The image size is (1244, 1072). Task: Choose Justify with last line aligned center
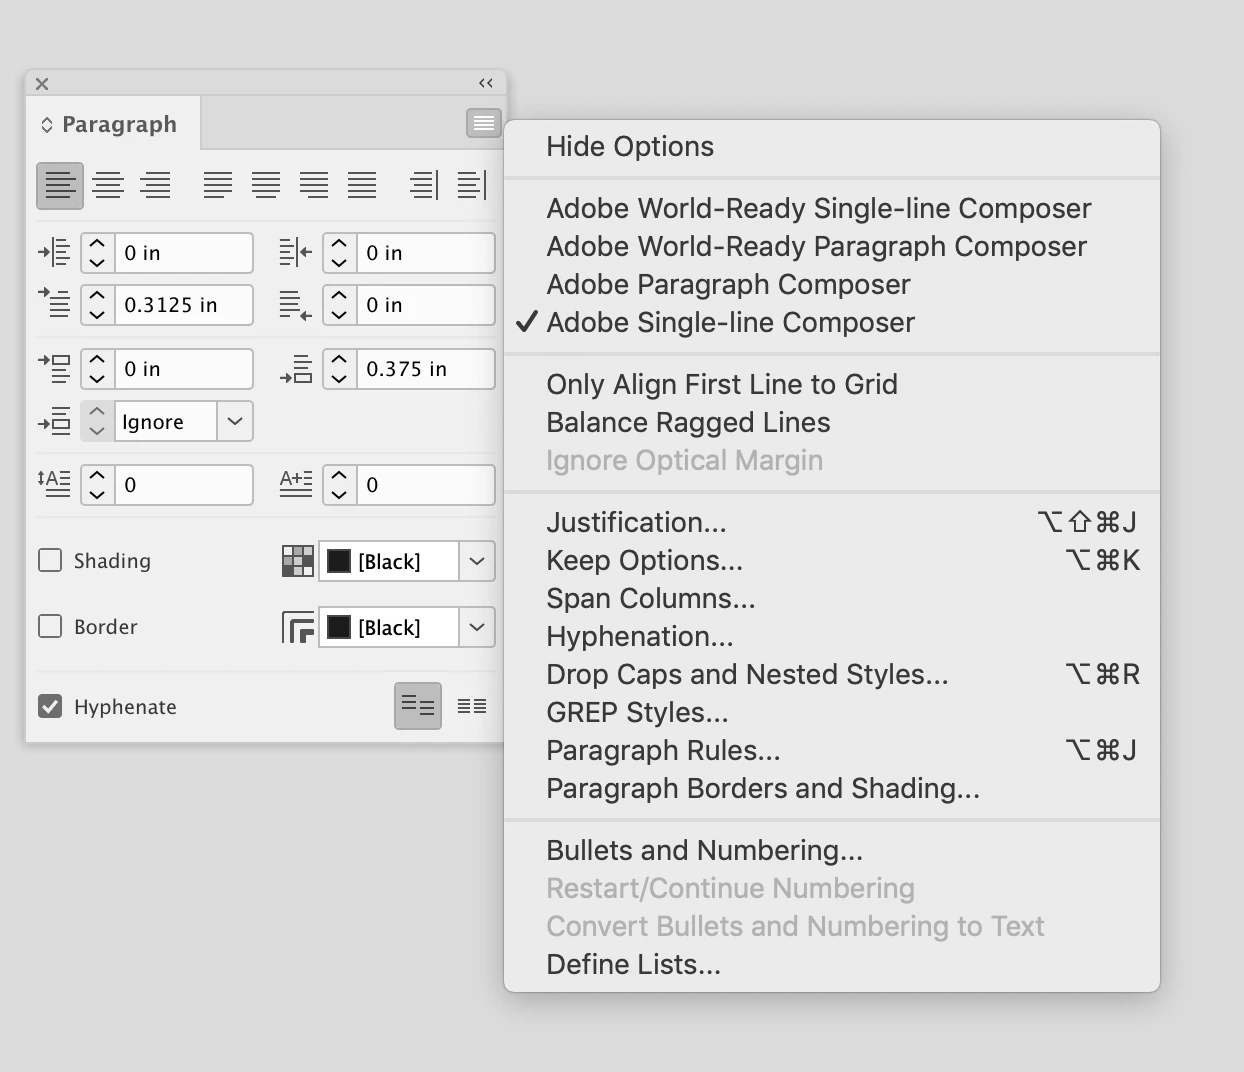pos(266,186)
